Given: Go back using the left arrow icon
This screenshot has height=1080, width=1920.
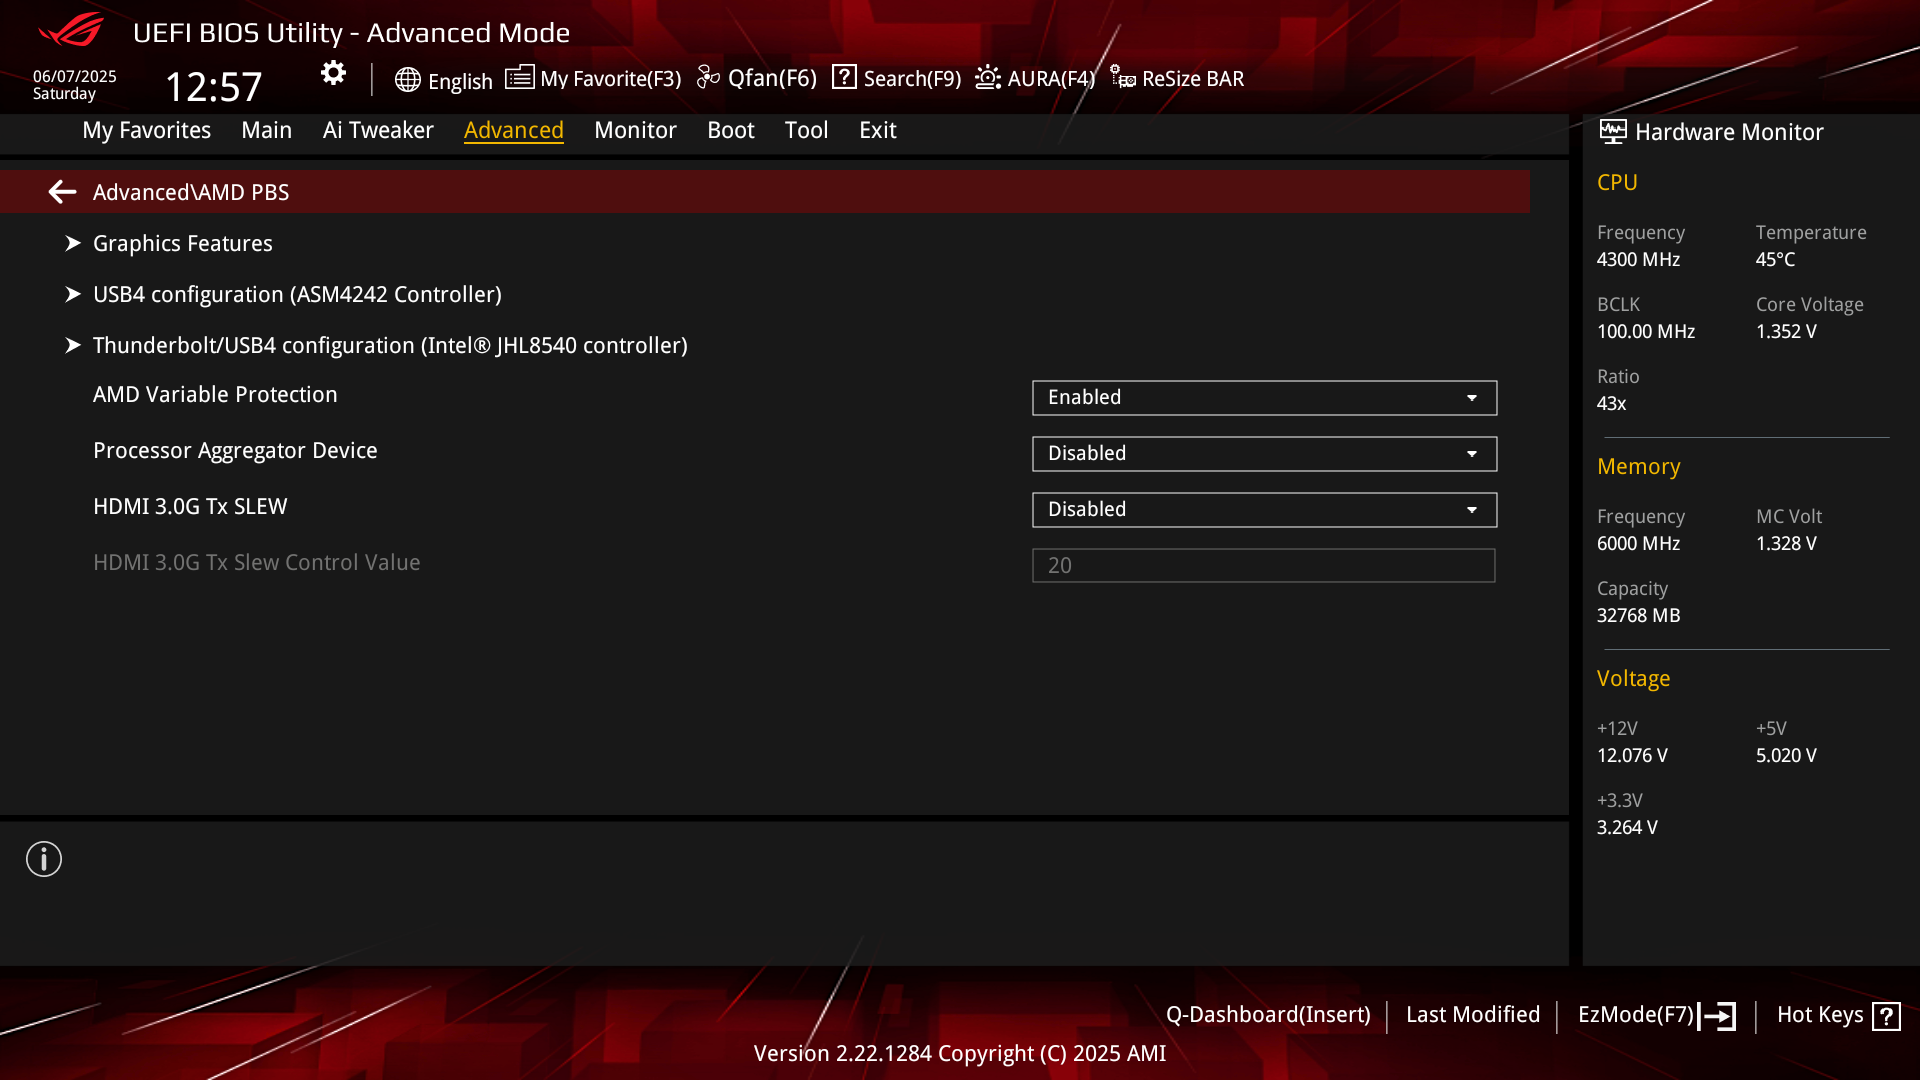Looking at the screenshot, I should [x=62, y=192].
